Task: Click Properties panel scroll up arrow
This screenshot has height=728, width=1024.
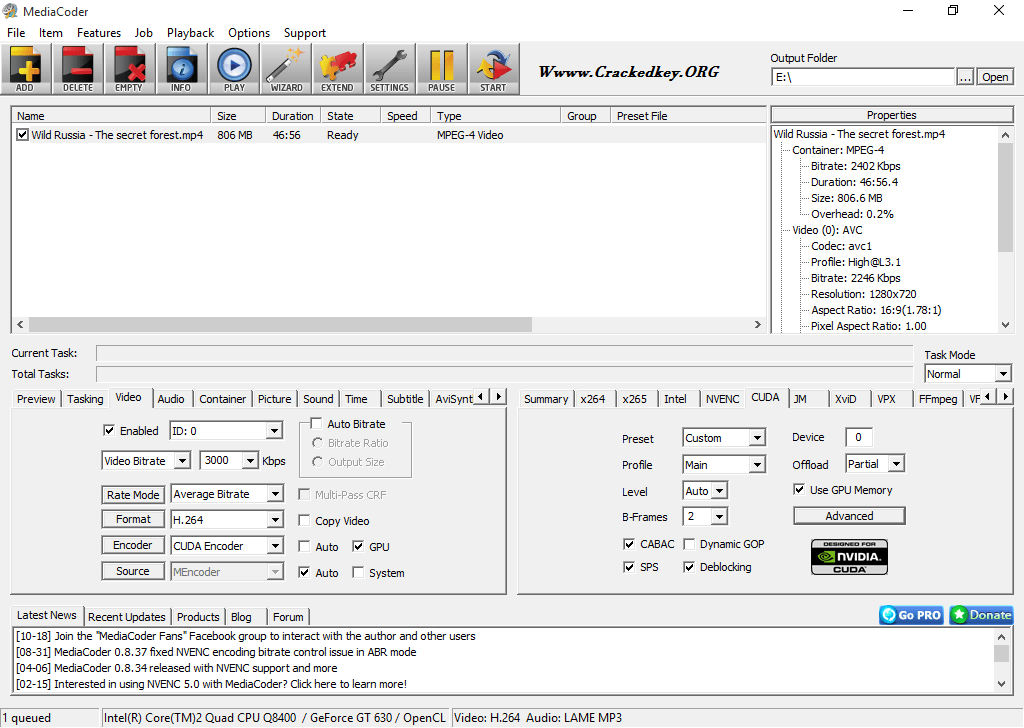Action: tap(1005, 135)
